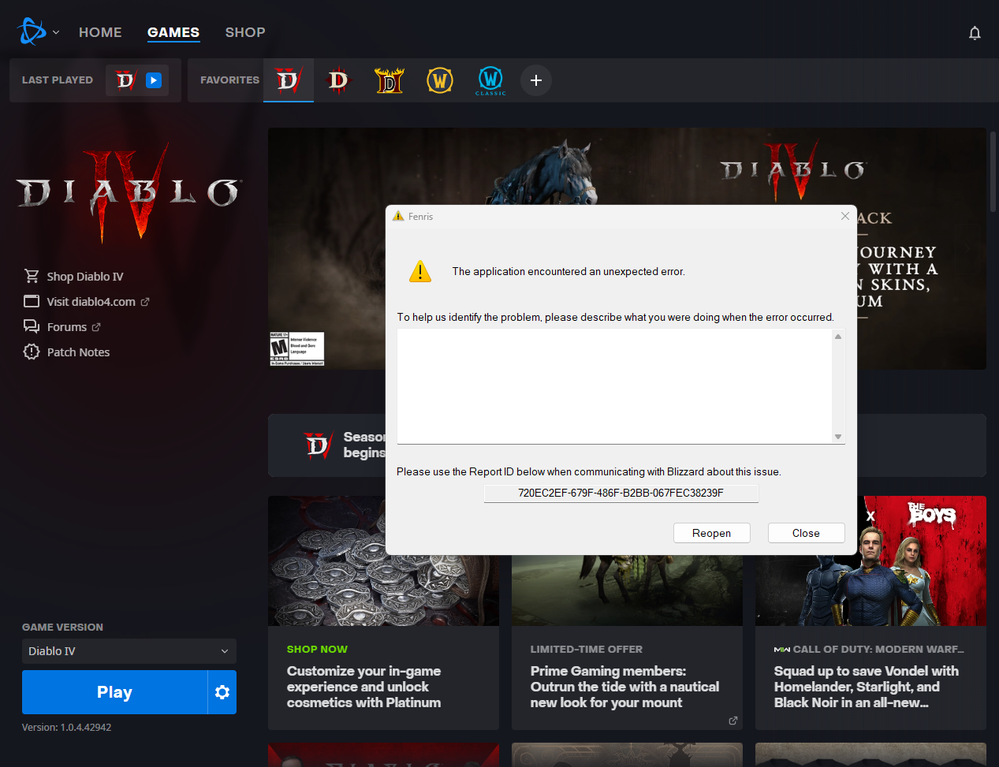Click the Report ID field
This screenshot has width=999, height=767.
coord(621,493)
